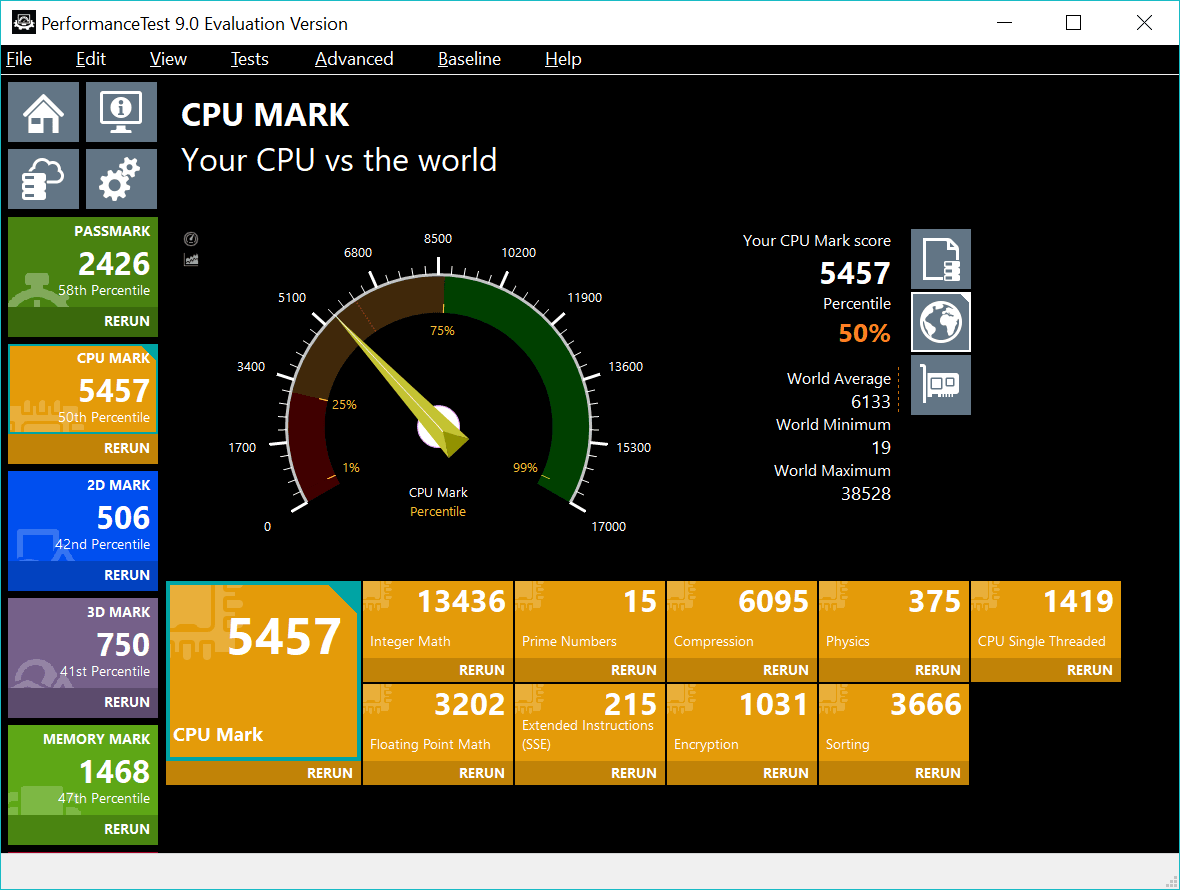Rerun the PassMark overall test
Image resolution: width=1180 pixels, height=890 pixels.
coord(83,321)
